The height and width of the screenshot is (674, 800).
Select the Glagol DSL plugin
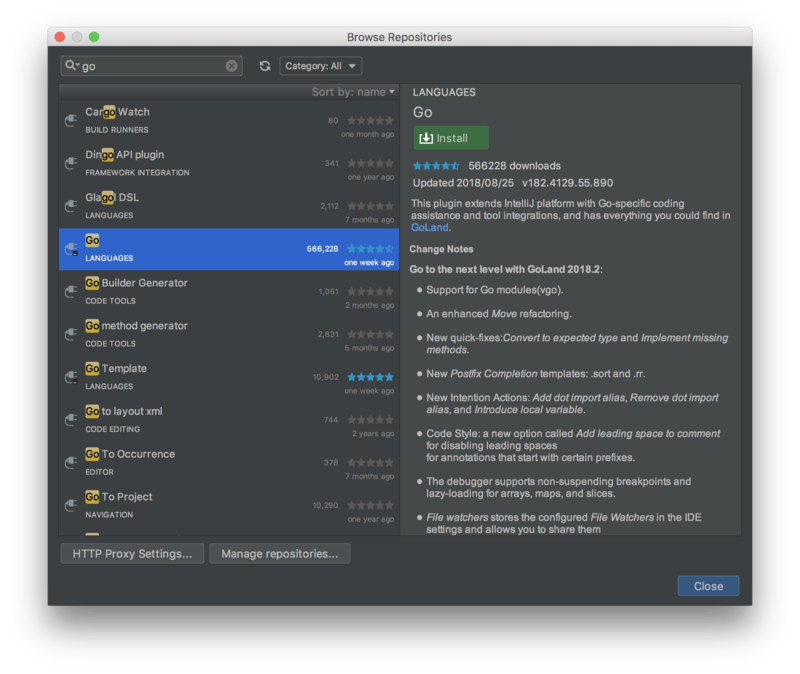pyautogui.click(x=229, y=207)
